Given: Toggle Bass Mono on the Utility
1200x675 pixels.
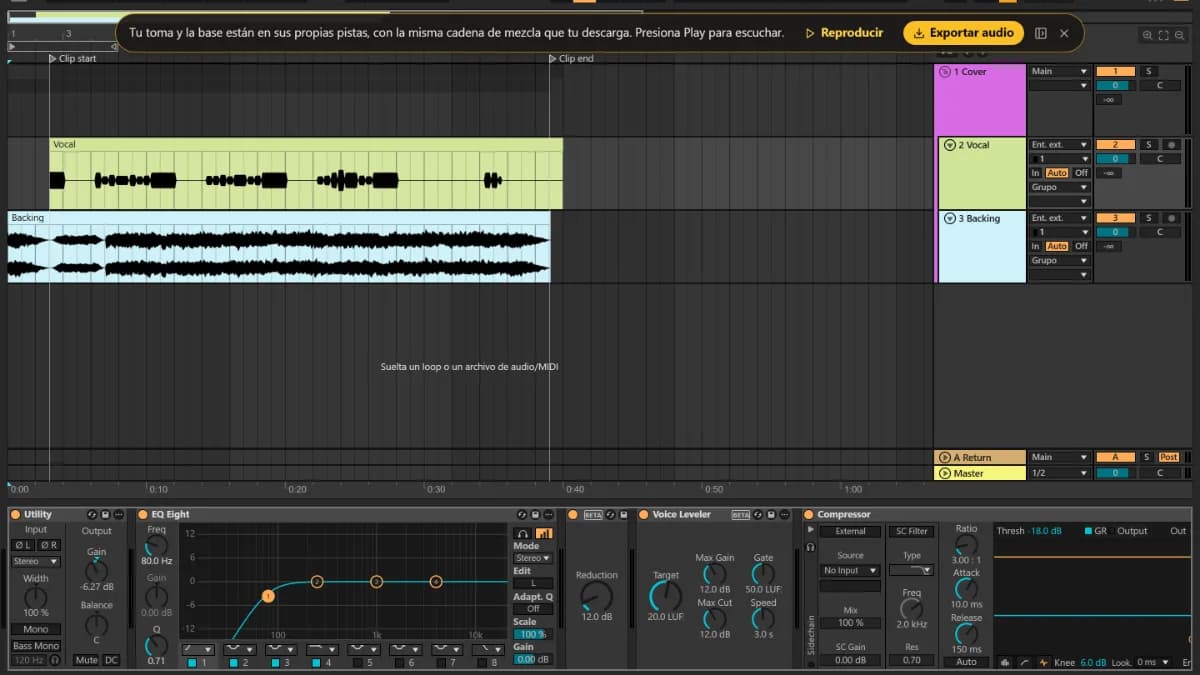Looking at the screenshot, I should [x=36, y=646].
